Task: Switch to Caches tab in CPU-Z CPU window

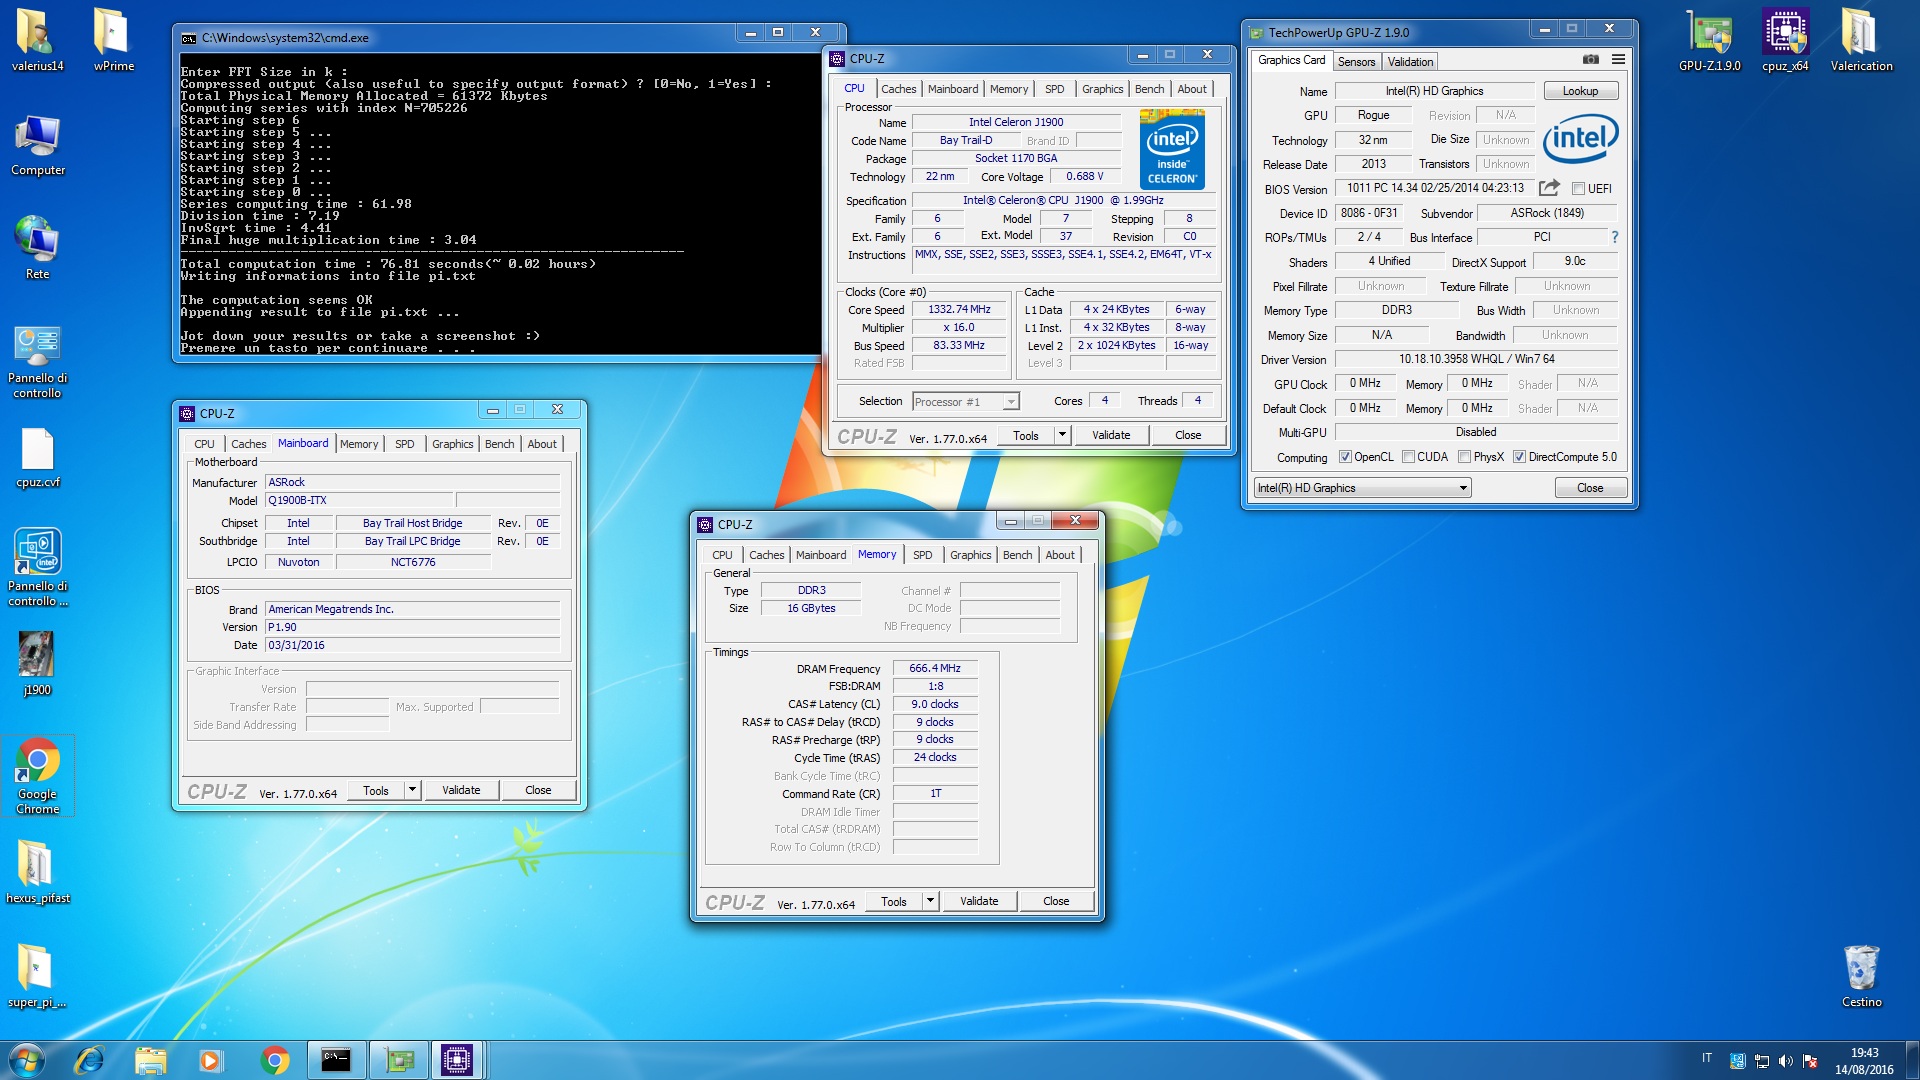Action: [x=898, y=89]
